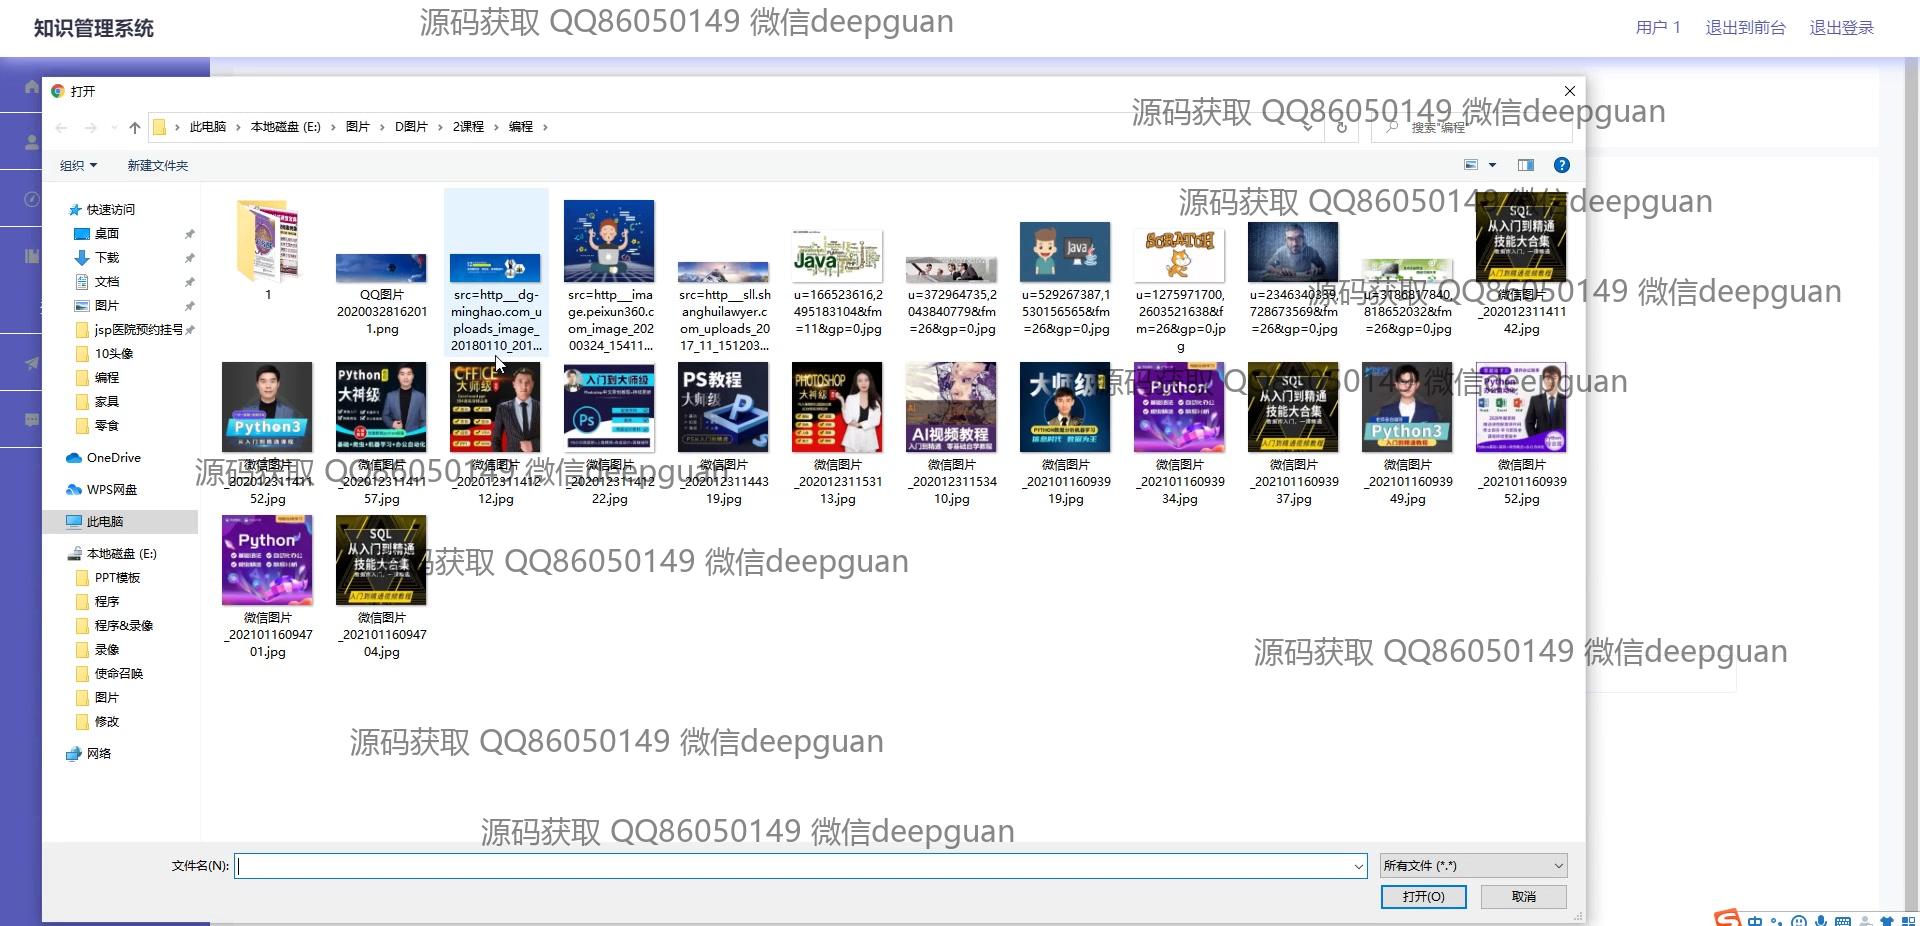Image resolution: width=1920 pixels, height=926 pixels.
Task: Close the 打开 file dialog
Action: coord(1569,91)
